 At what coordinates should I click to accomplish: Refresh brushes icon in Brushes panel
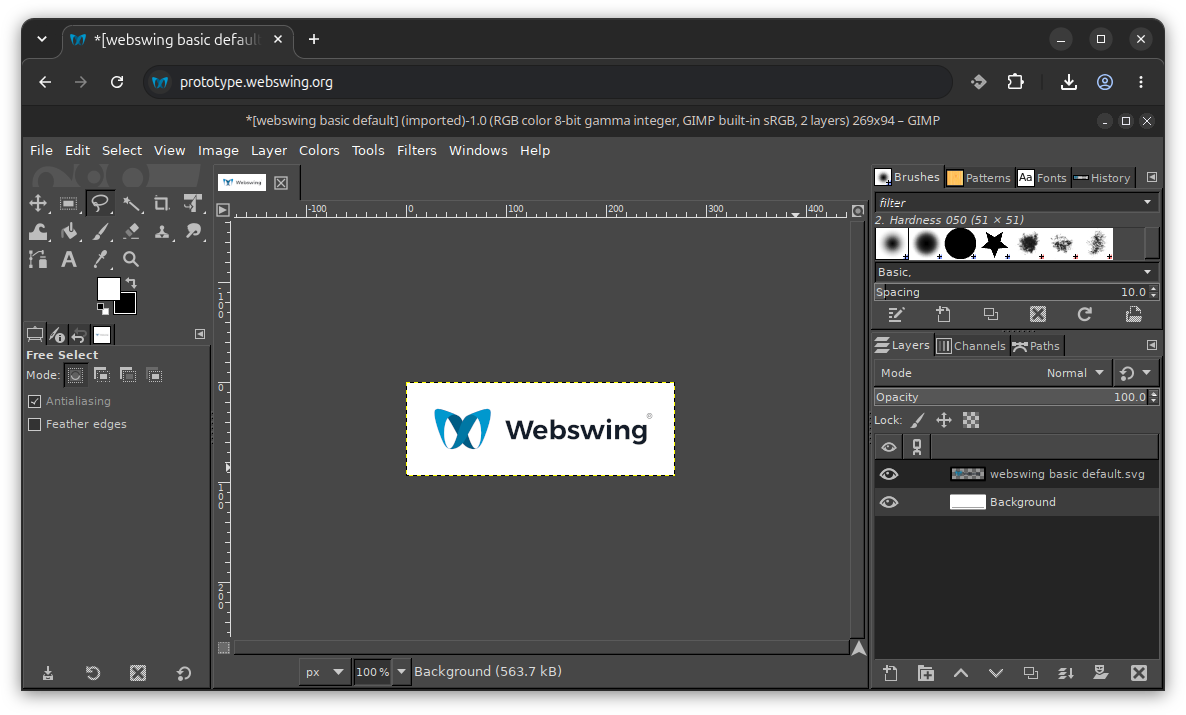[x=1085, y=315]
